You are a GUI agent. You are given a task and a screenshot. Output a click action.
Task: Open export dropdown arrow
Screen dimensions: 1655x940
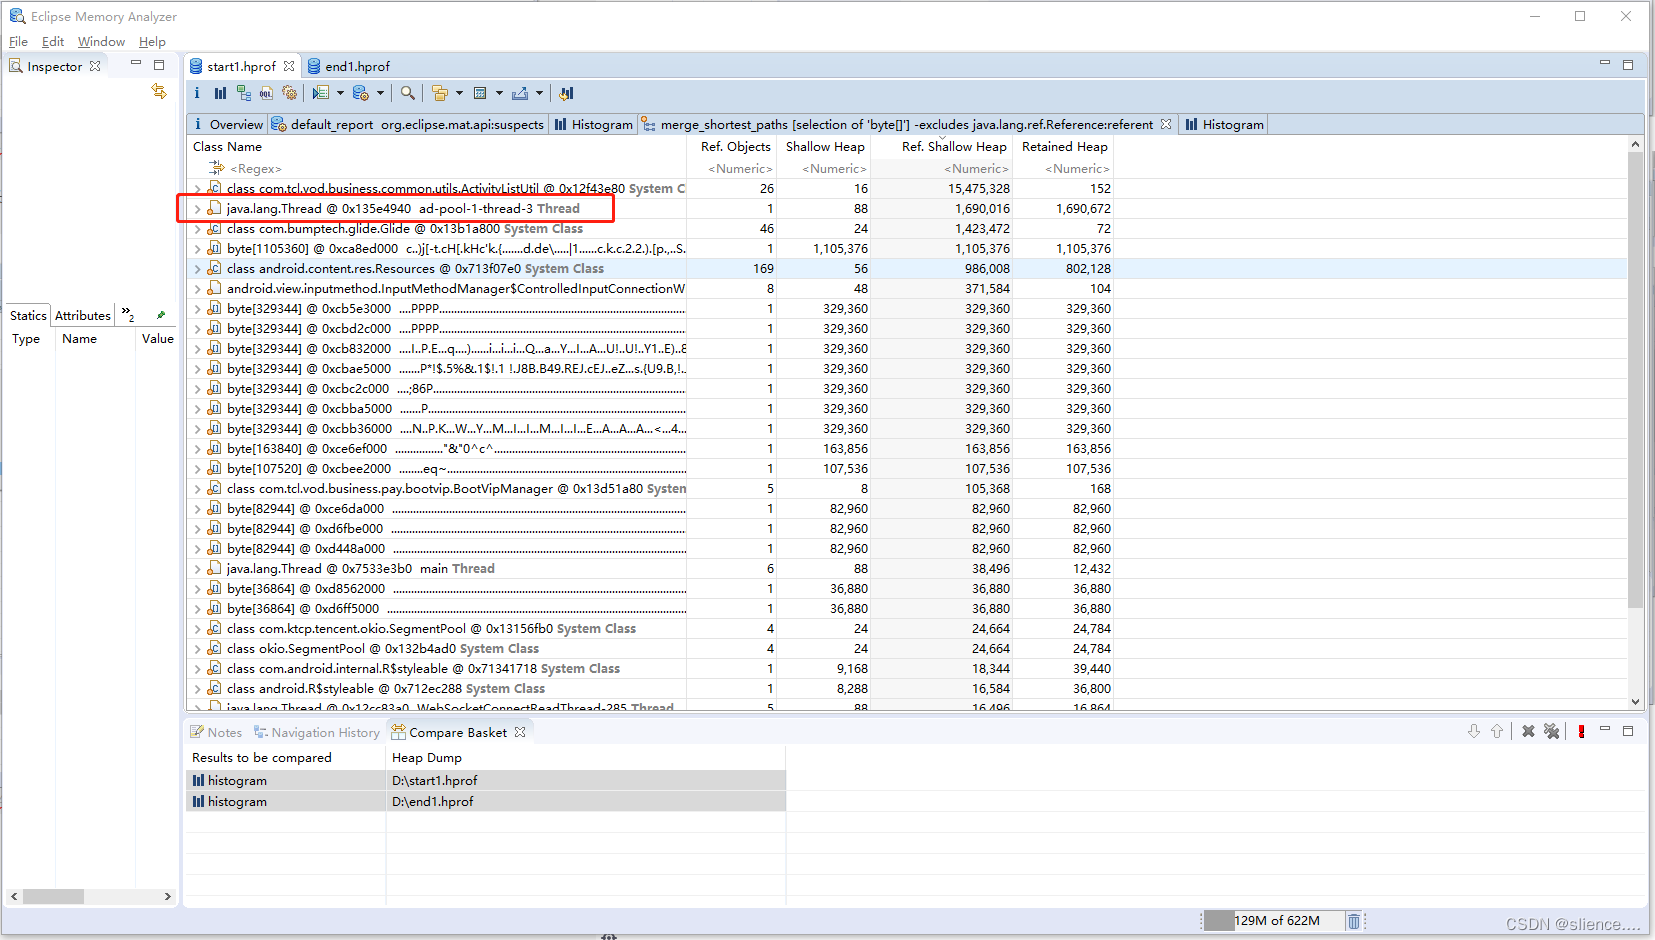click(x=539, y=93)
